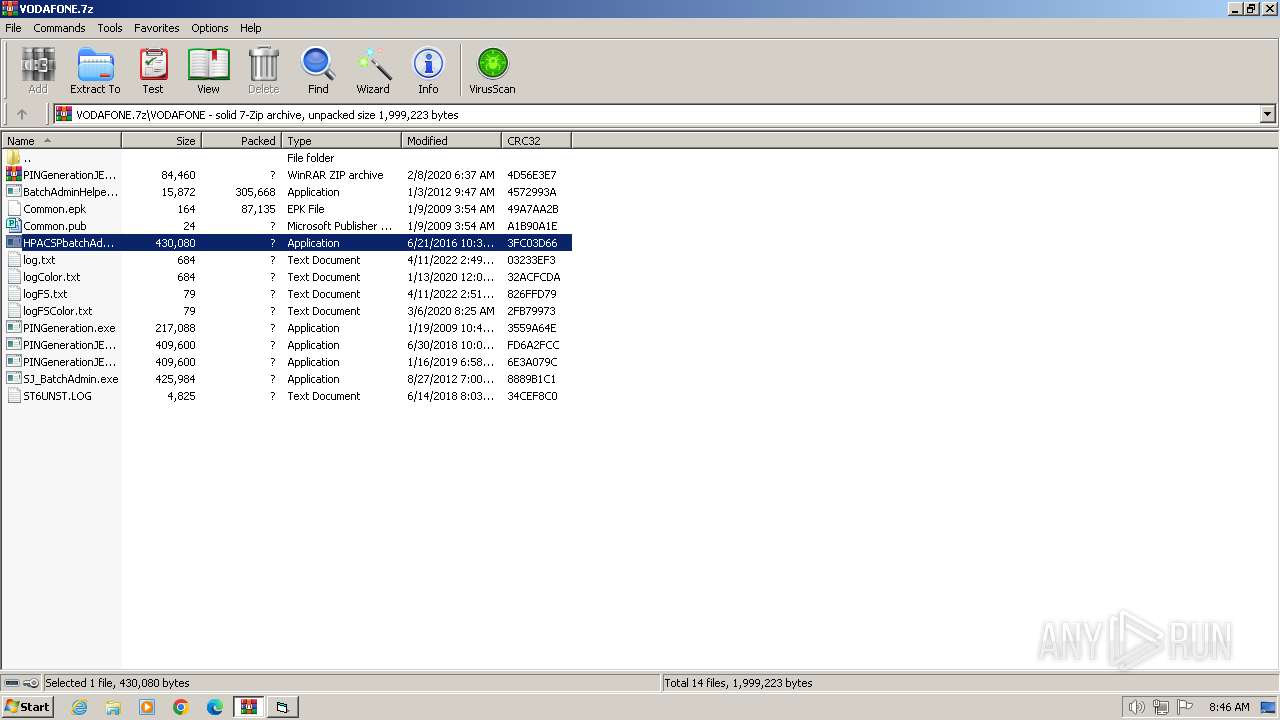Open Microsoft Edge from taskbar
The height and width of the screenshot is (720, 1280).
pos(215,707)
